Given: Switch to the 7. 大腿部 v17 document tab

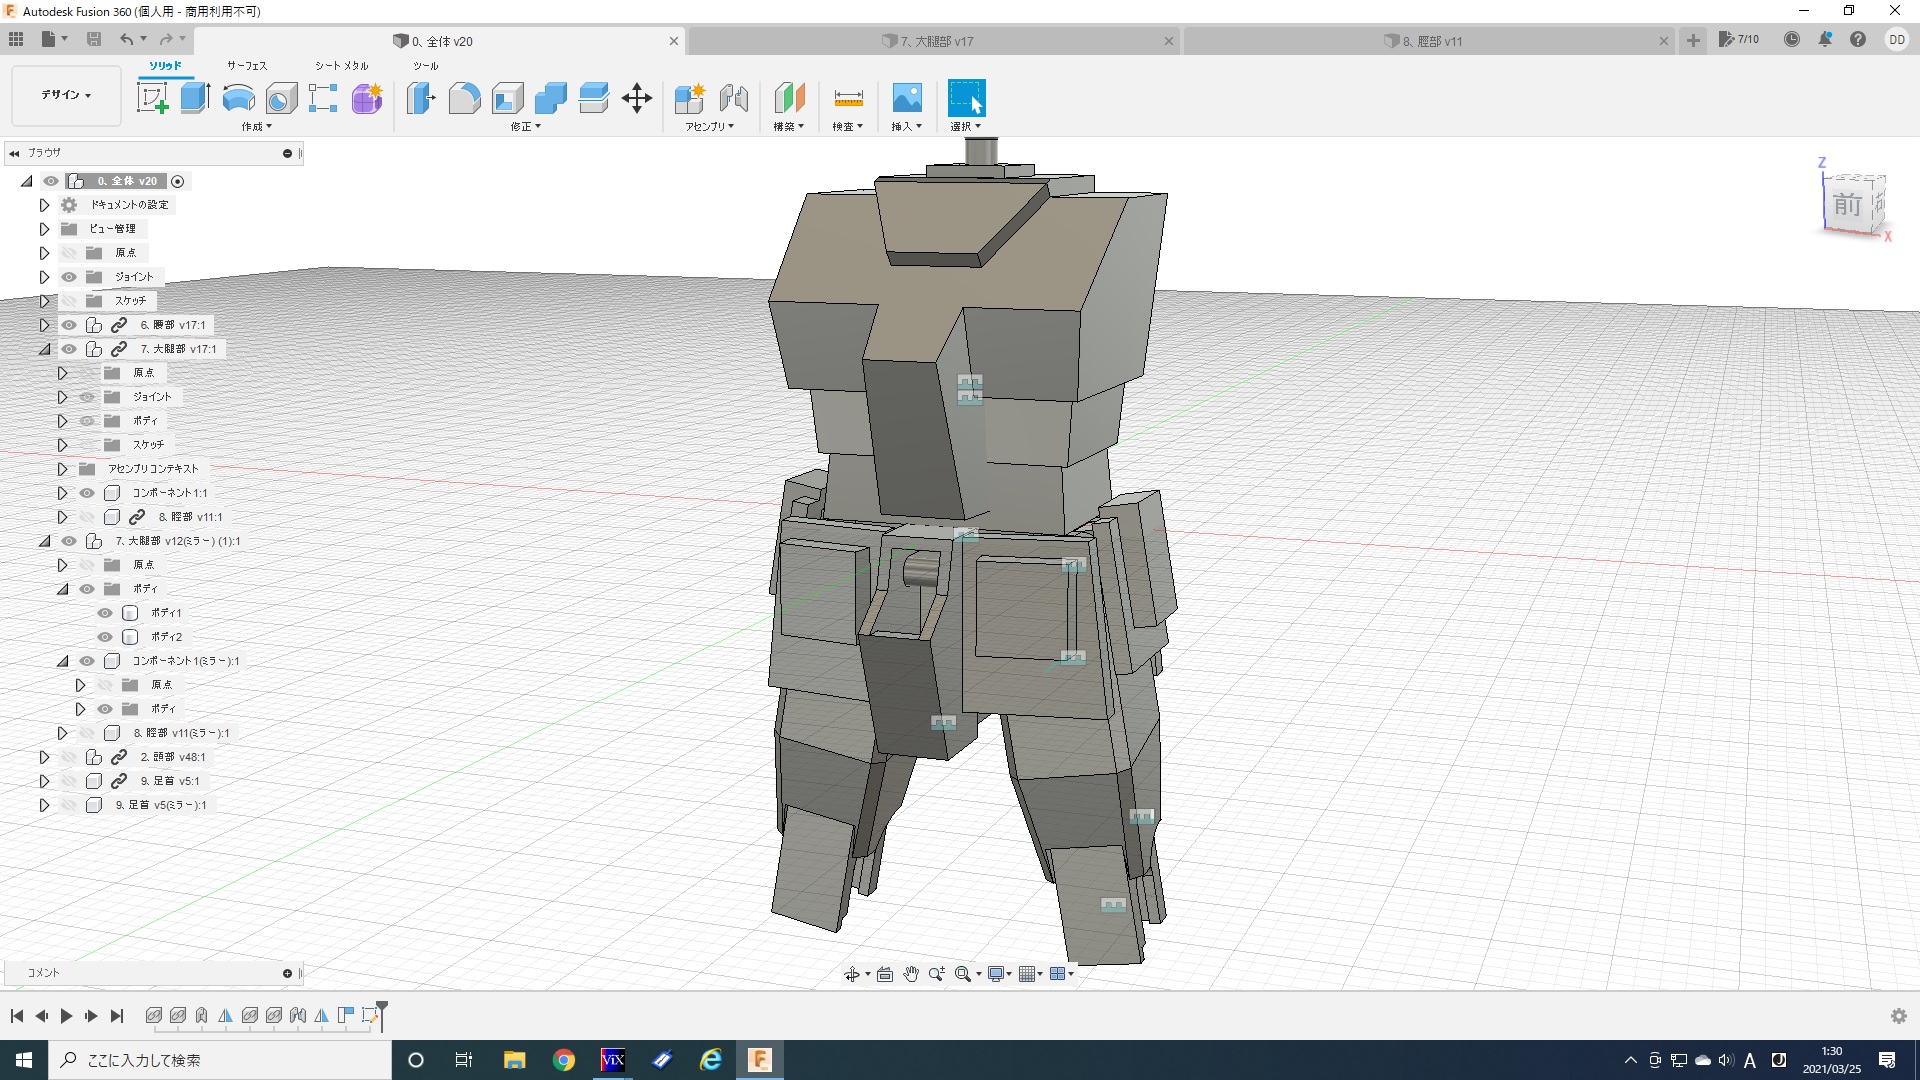Looking at the screenshot, I should pos(936,41).
